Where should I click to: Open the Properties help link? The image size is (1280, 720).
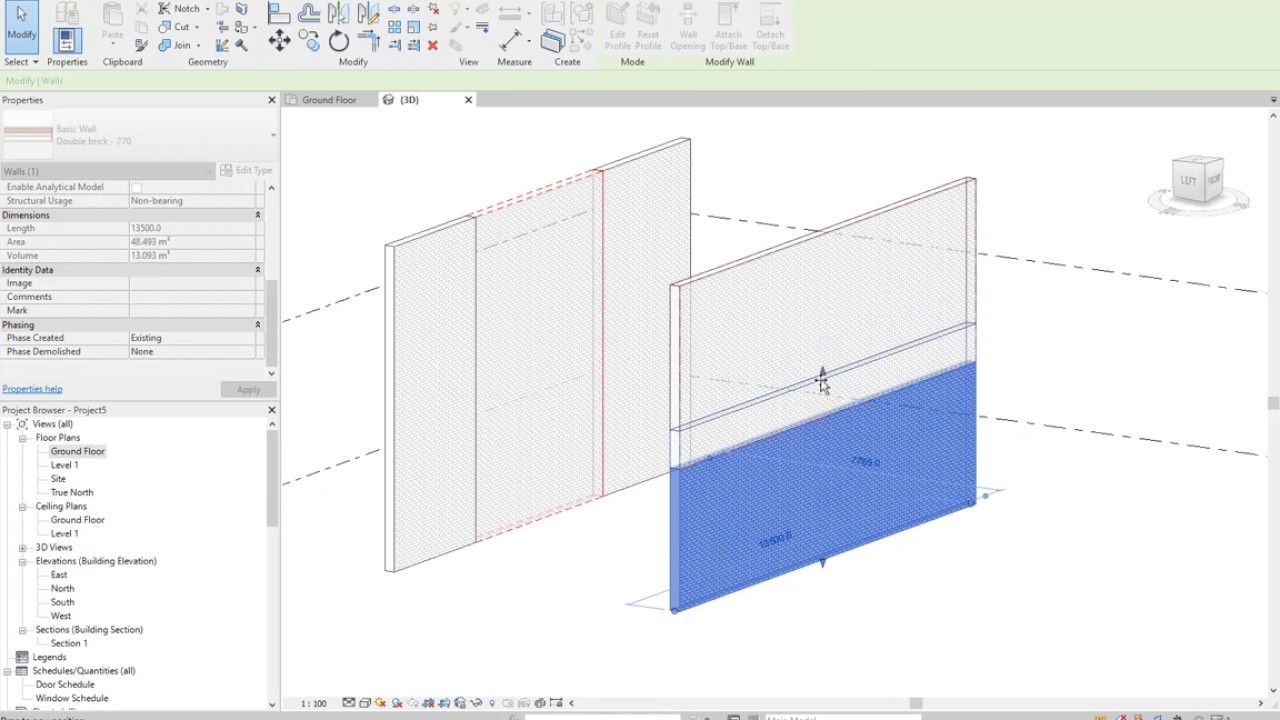pos(32,389)
